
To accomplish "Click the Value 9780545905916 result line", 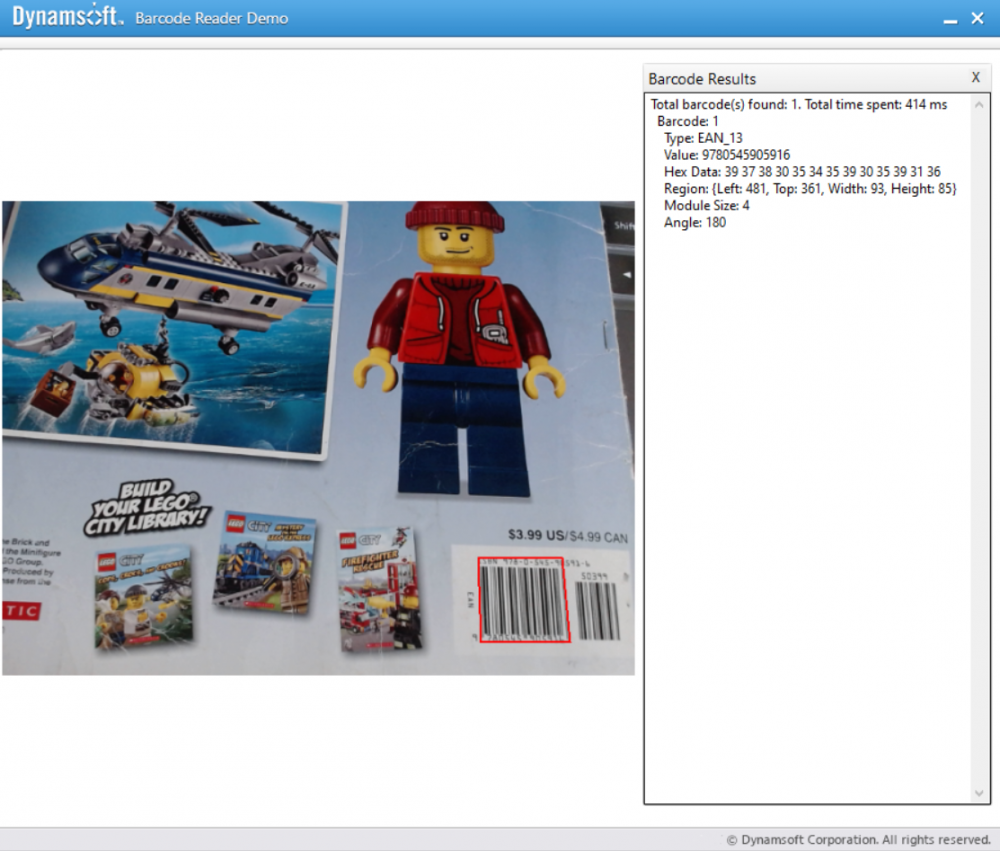I will coord(726,155).
